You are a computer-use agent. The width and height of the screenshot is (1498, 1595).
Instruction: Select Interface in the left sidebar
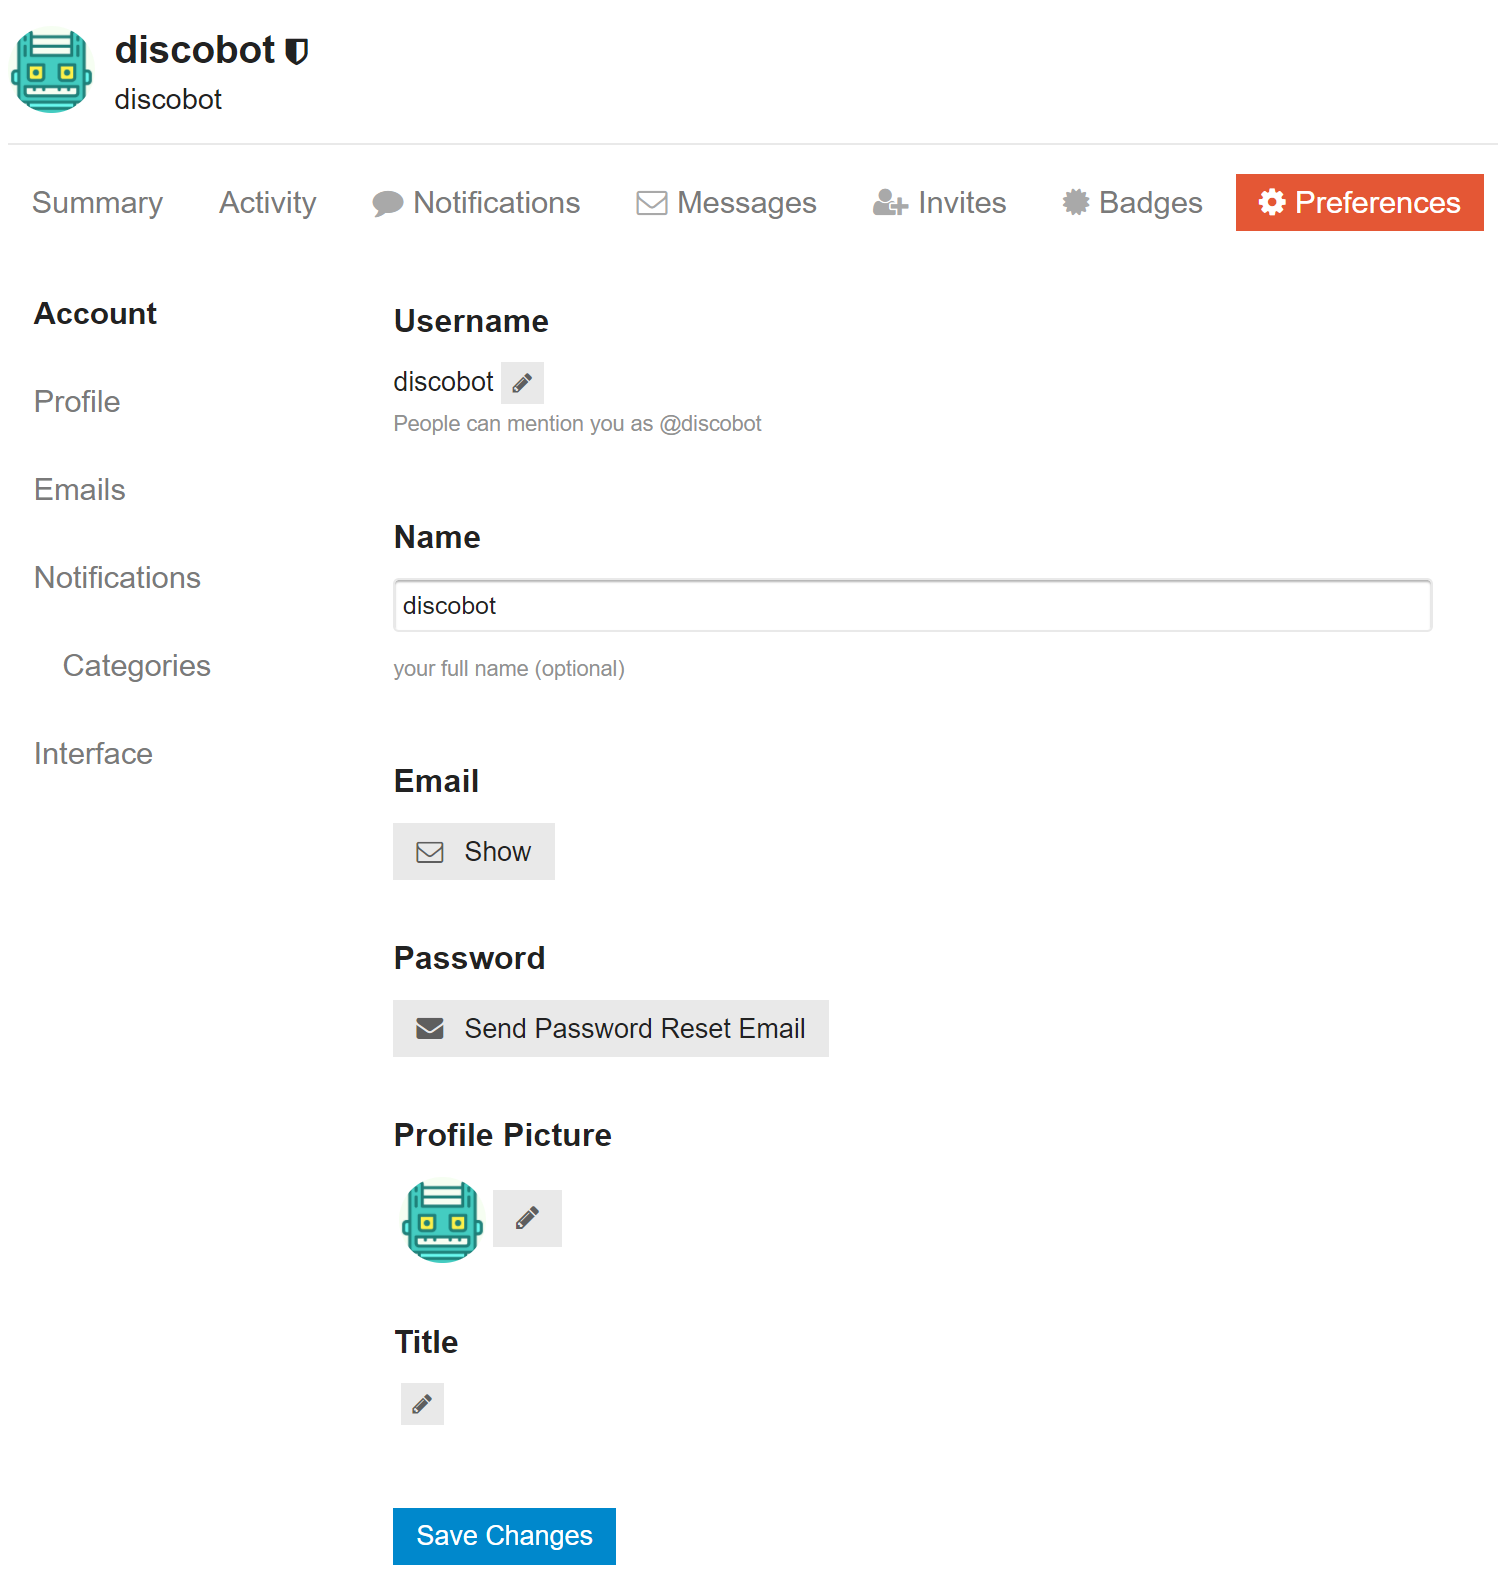tap(93, 754)
